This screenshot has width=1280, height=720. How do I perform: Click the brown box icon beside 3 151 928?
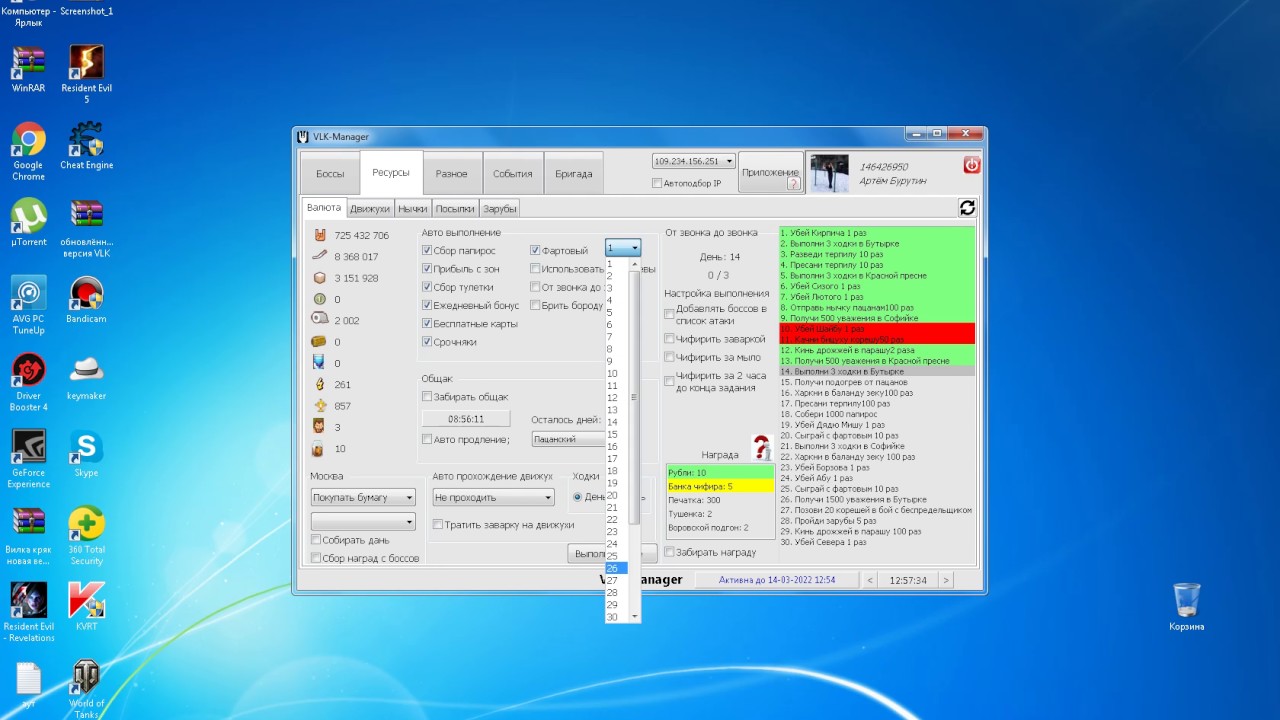point(320,278)
